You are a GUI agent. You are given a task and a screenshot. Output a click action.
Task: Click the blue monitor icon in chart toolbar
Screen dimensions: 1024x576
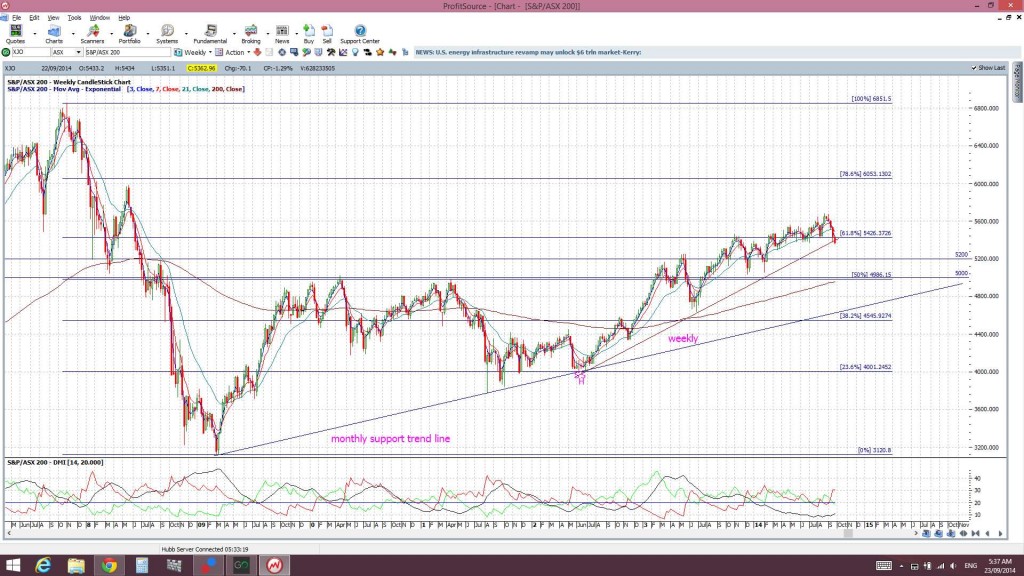(x=294, y=52)
